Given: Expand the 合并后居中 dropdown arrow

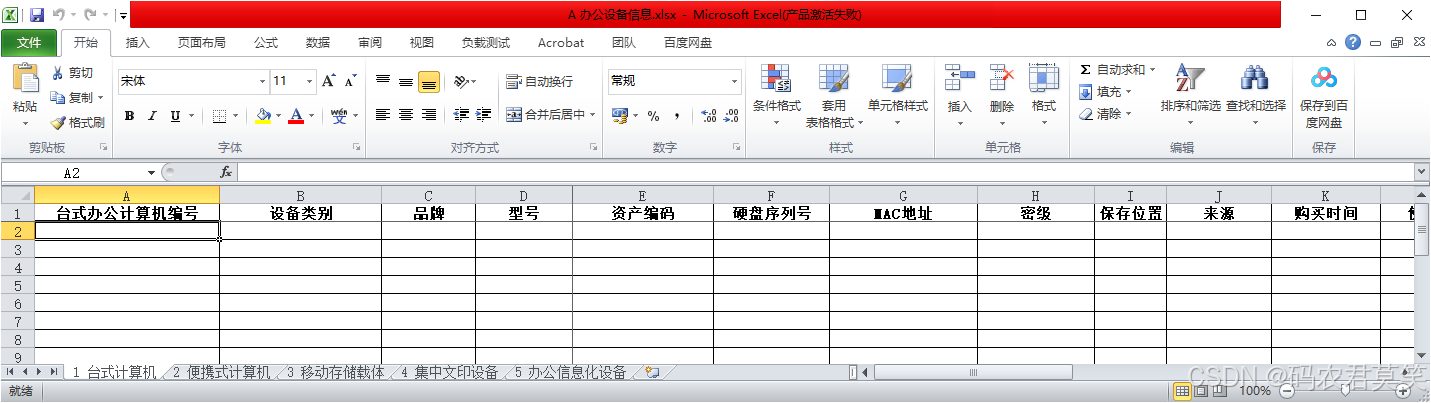Looking at the screenshot, I should 592,115.
